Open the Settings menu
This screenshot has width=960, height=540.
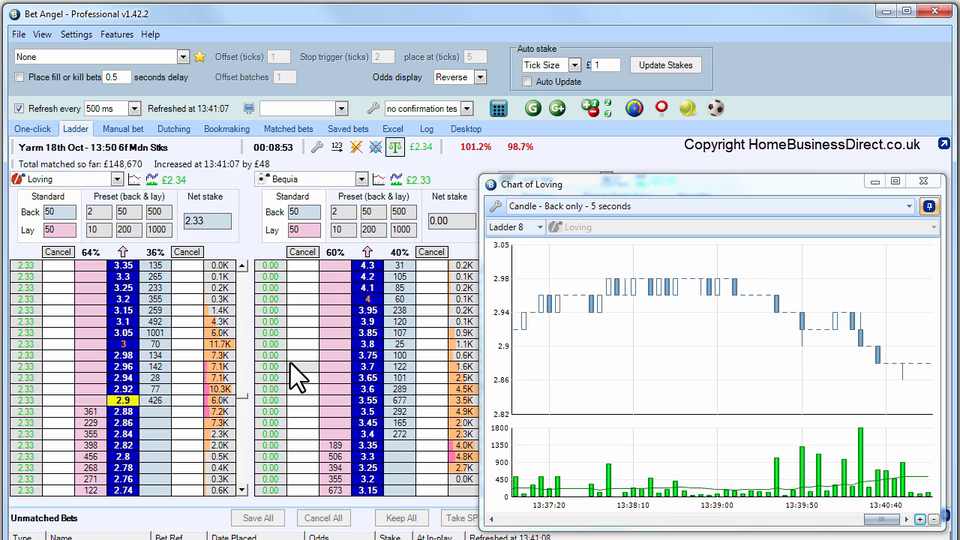coord(76,34)
